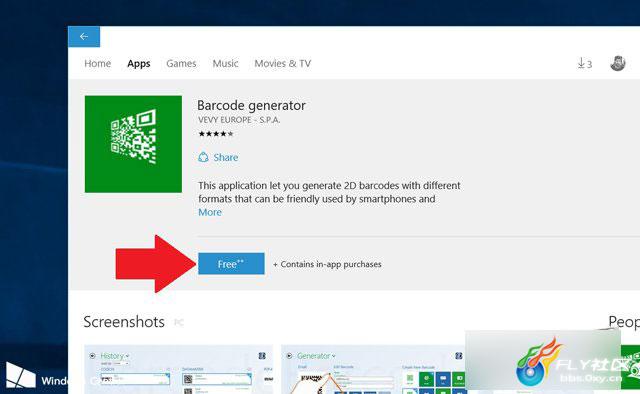Image resolution: width=640 pixels, height=394 pixels.
Task: Open the Home tab
Action: pos(98,64)
